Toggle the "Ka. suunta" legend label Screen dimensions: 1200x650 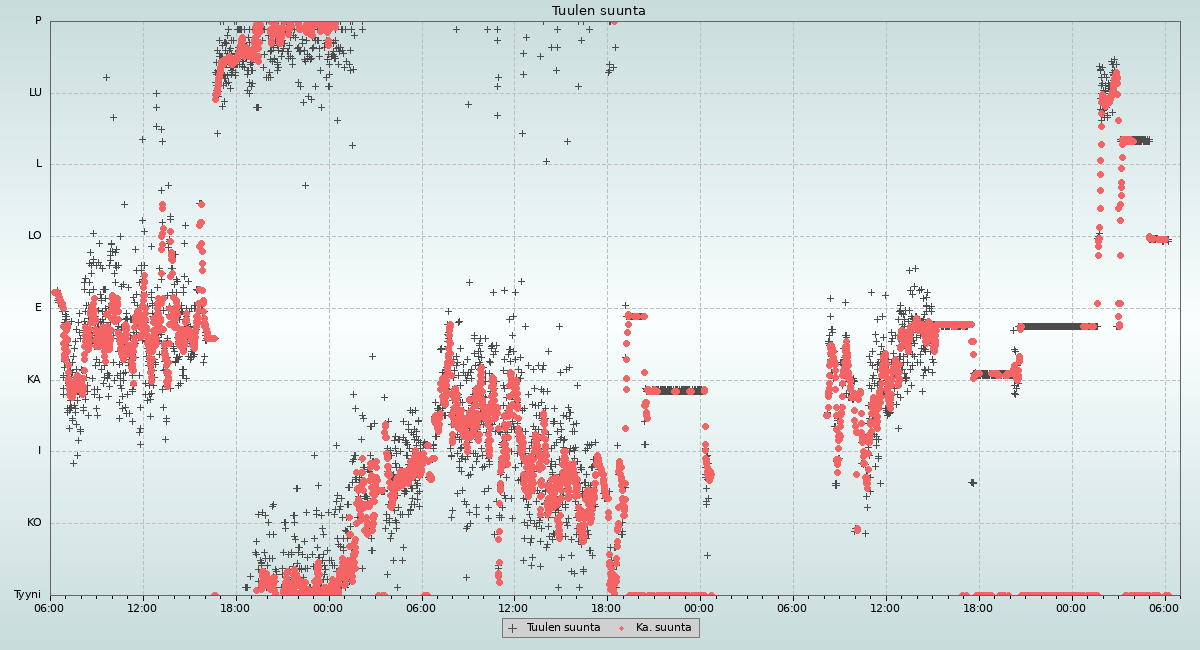coord(663,628)
